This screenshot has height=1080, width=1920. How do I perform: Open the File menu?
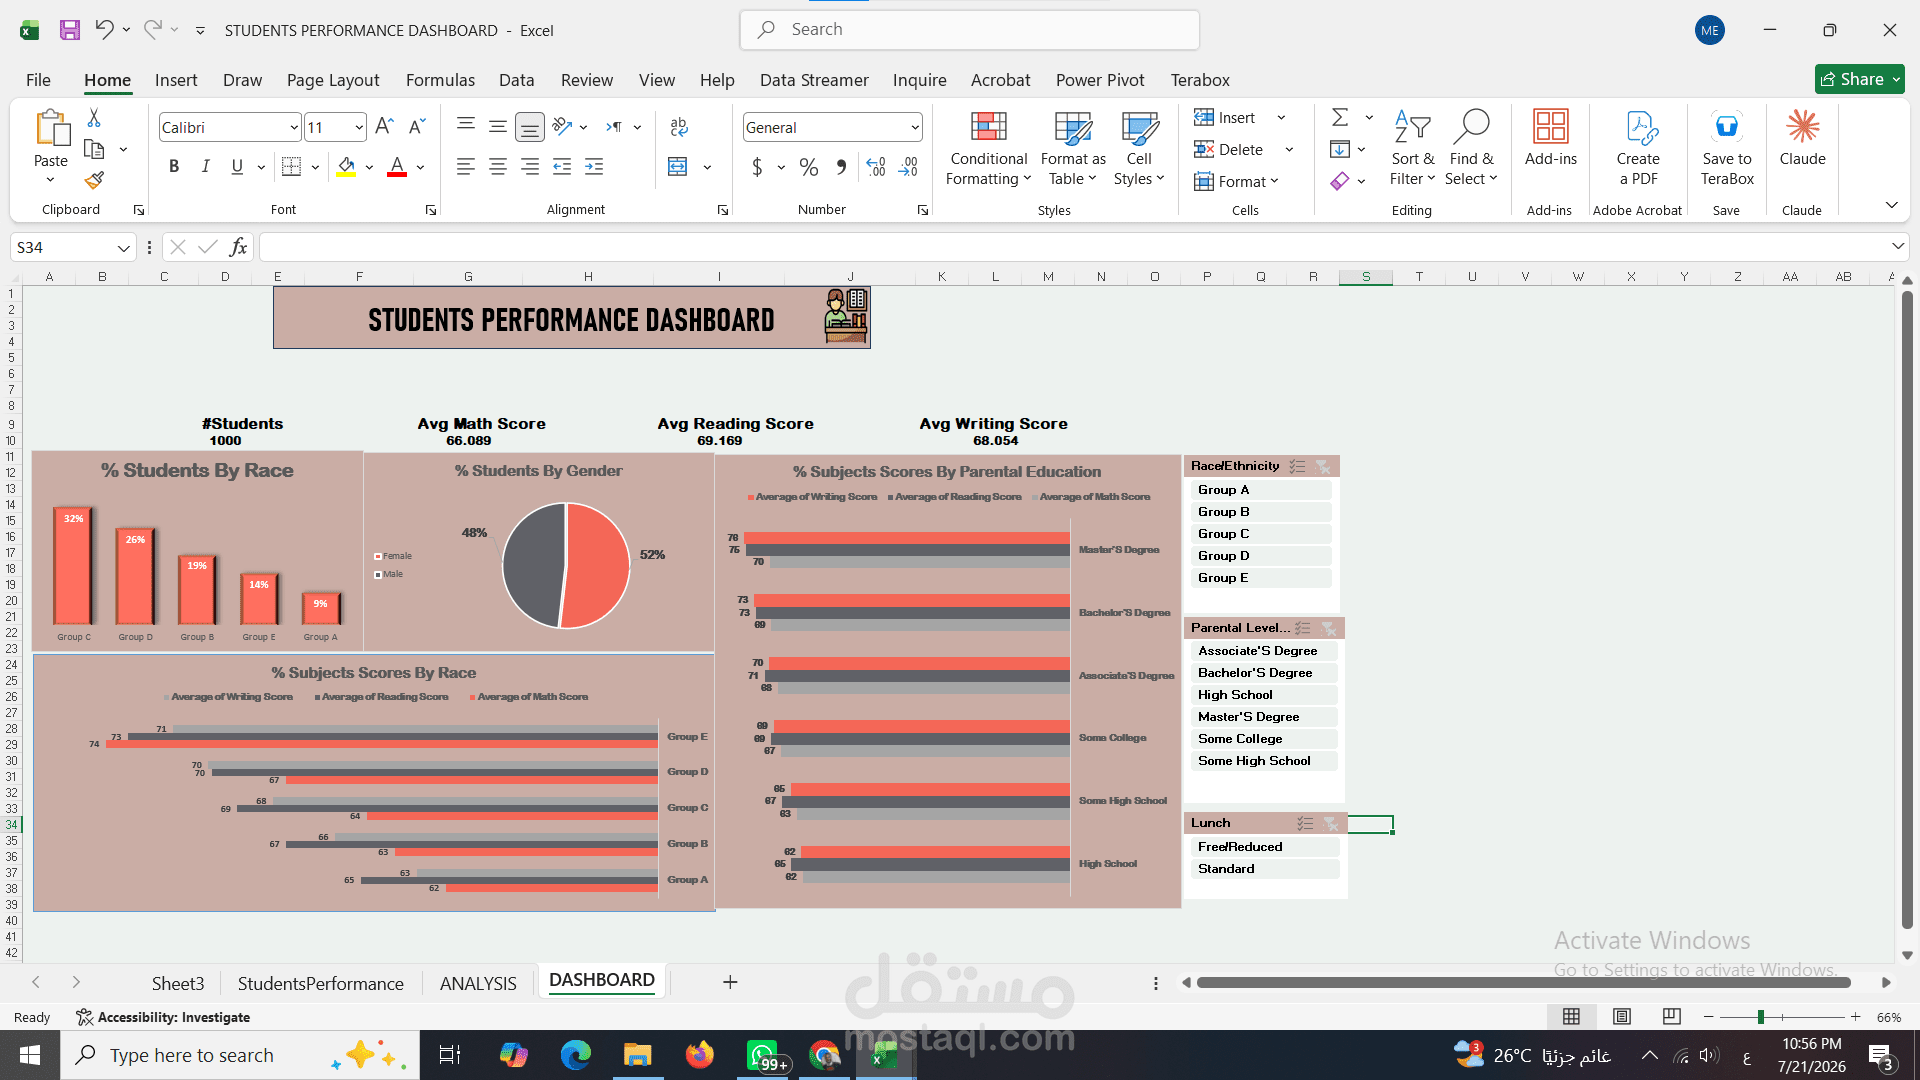tap(38, 80)
